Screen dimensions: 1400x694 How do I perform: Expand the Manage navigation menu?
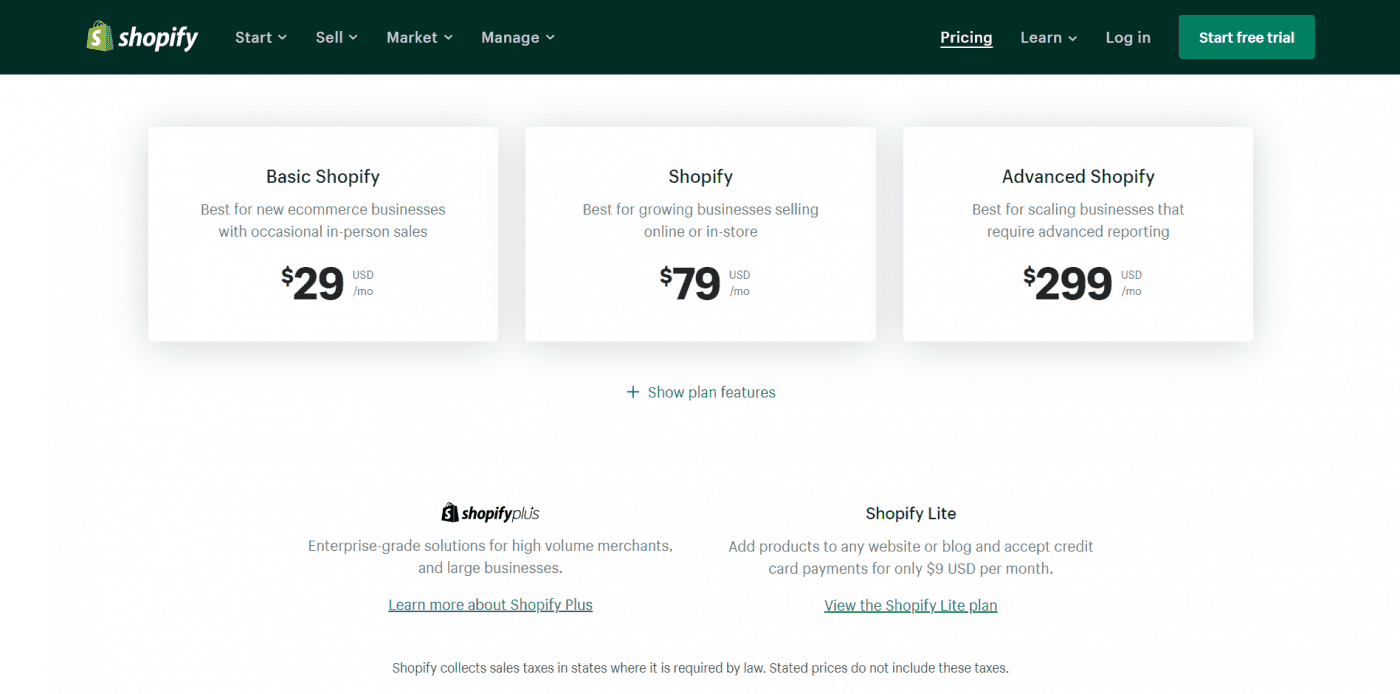coord(518,37)
